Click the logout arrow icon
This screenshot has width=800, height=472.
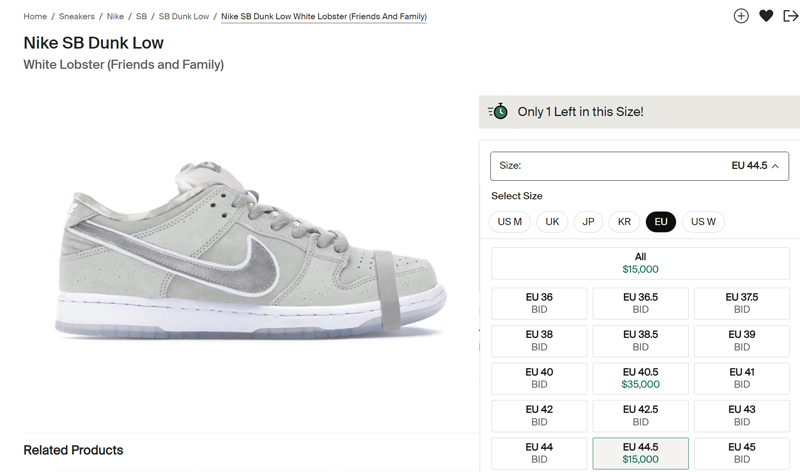(791, 16)
